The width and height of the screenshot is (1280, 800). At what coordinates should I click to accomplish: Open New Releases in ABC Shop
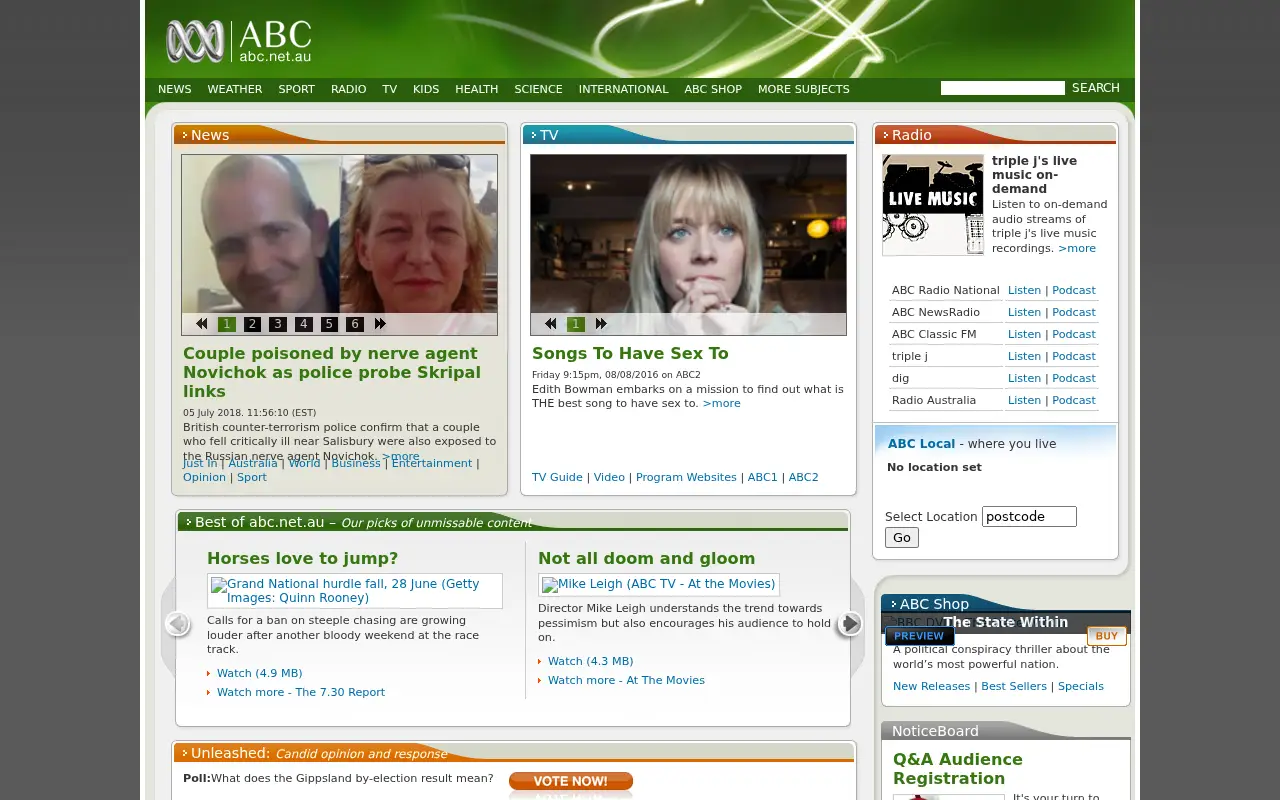pos(931,686)
